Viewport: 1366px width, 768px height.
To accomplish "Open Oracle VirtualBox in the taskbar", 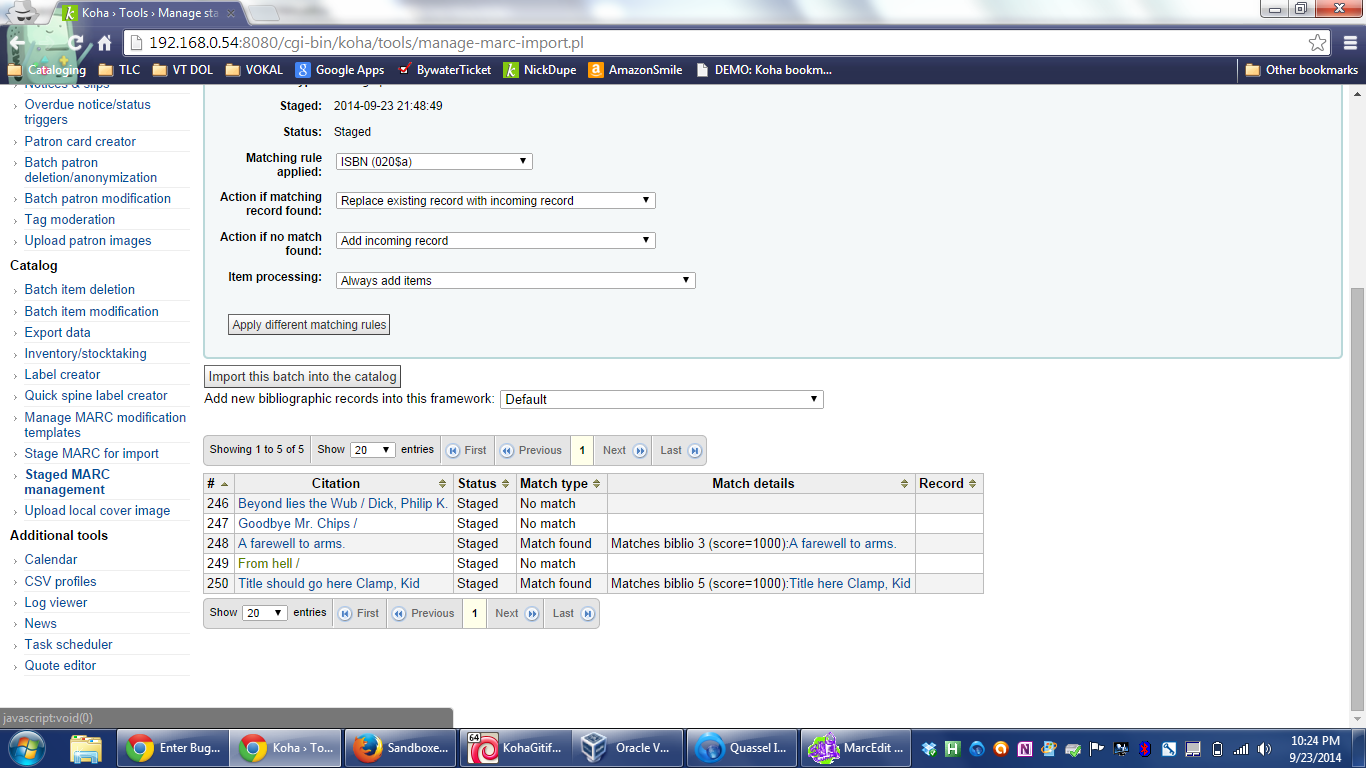I will [628, 748].
